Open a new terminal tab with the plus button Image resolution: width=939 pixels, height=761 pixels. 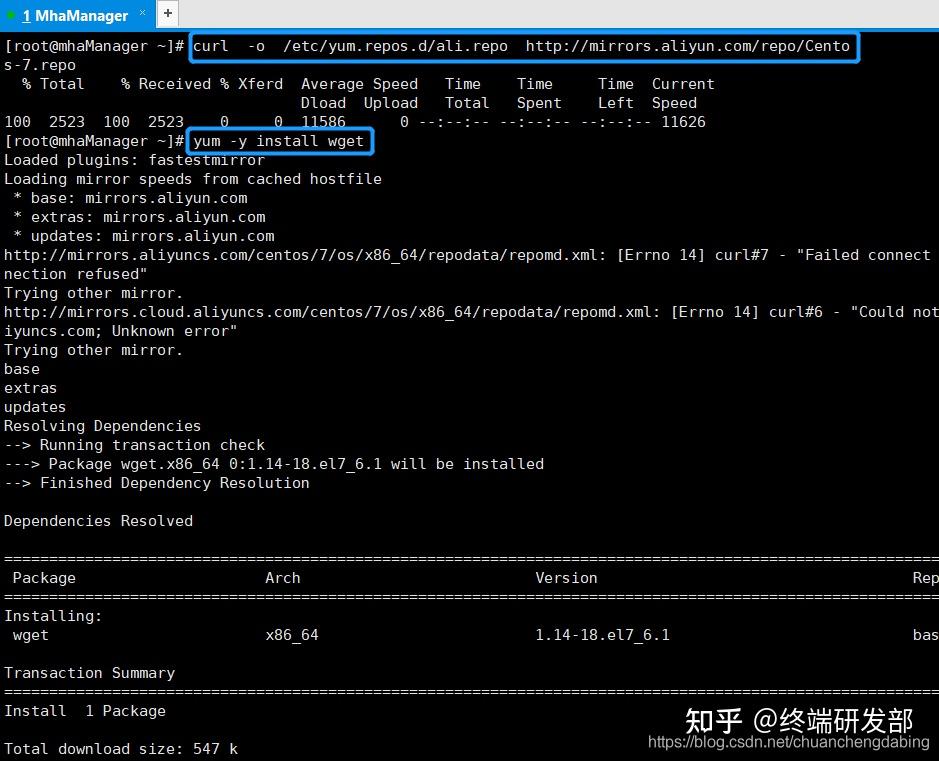[166, 15]
